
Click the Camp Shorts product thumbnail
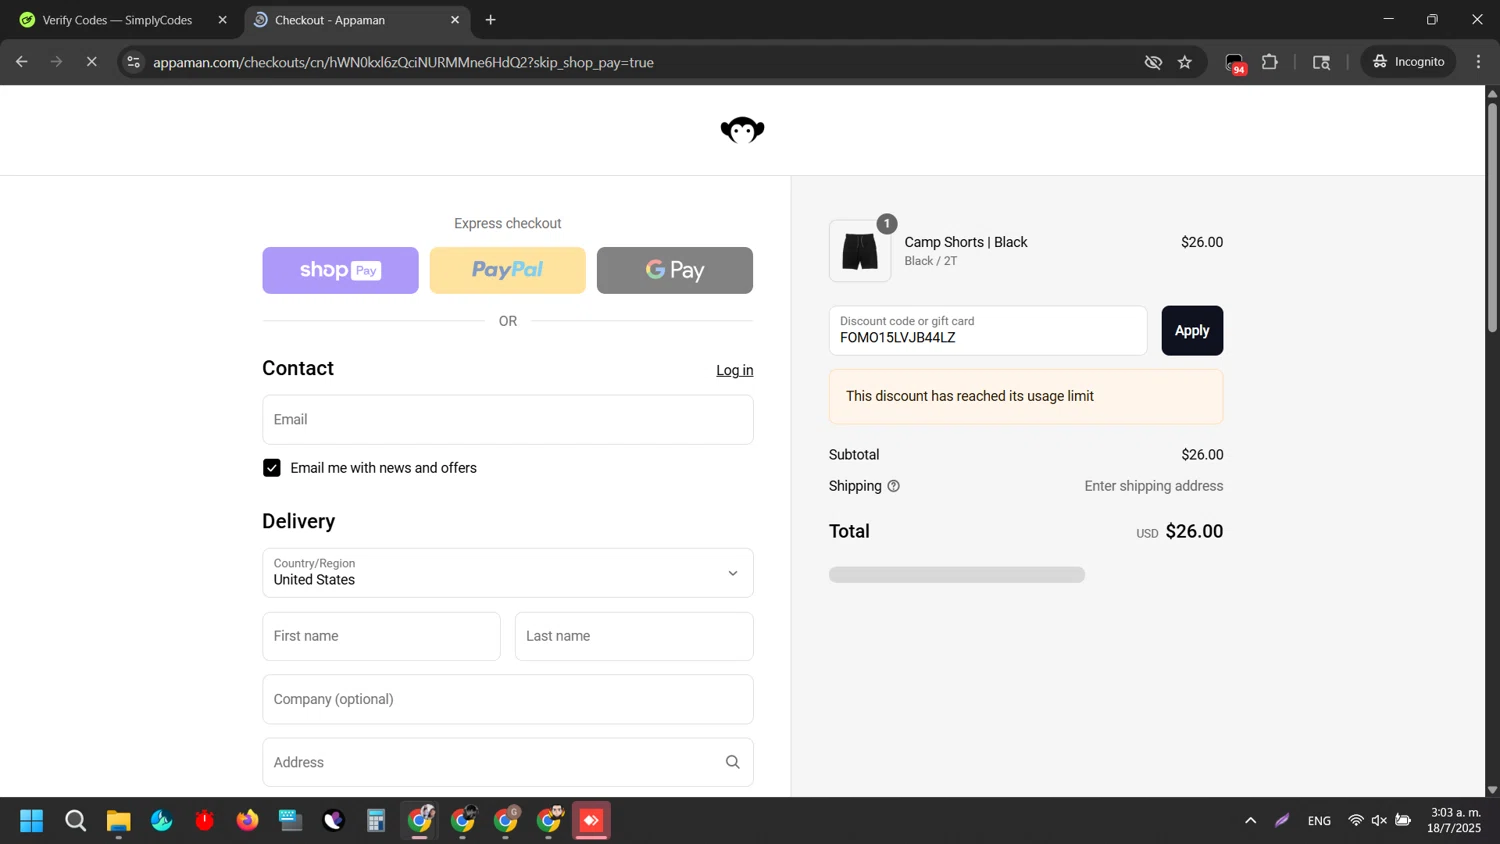click(x=860, y=251)
